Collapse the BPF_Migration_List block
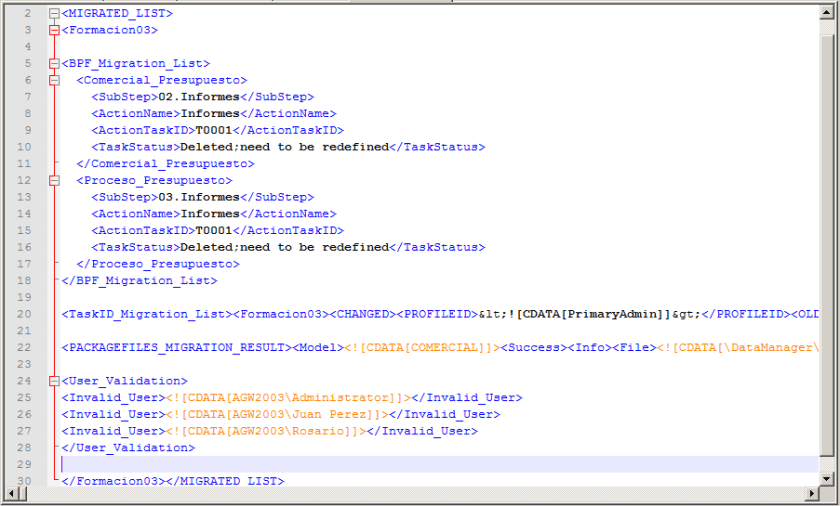The height and width of the screenshot is (506, 840). pos(54,64)
